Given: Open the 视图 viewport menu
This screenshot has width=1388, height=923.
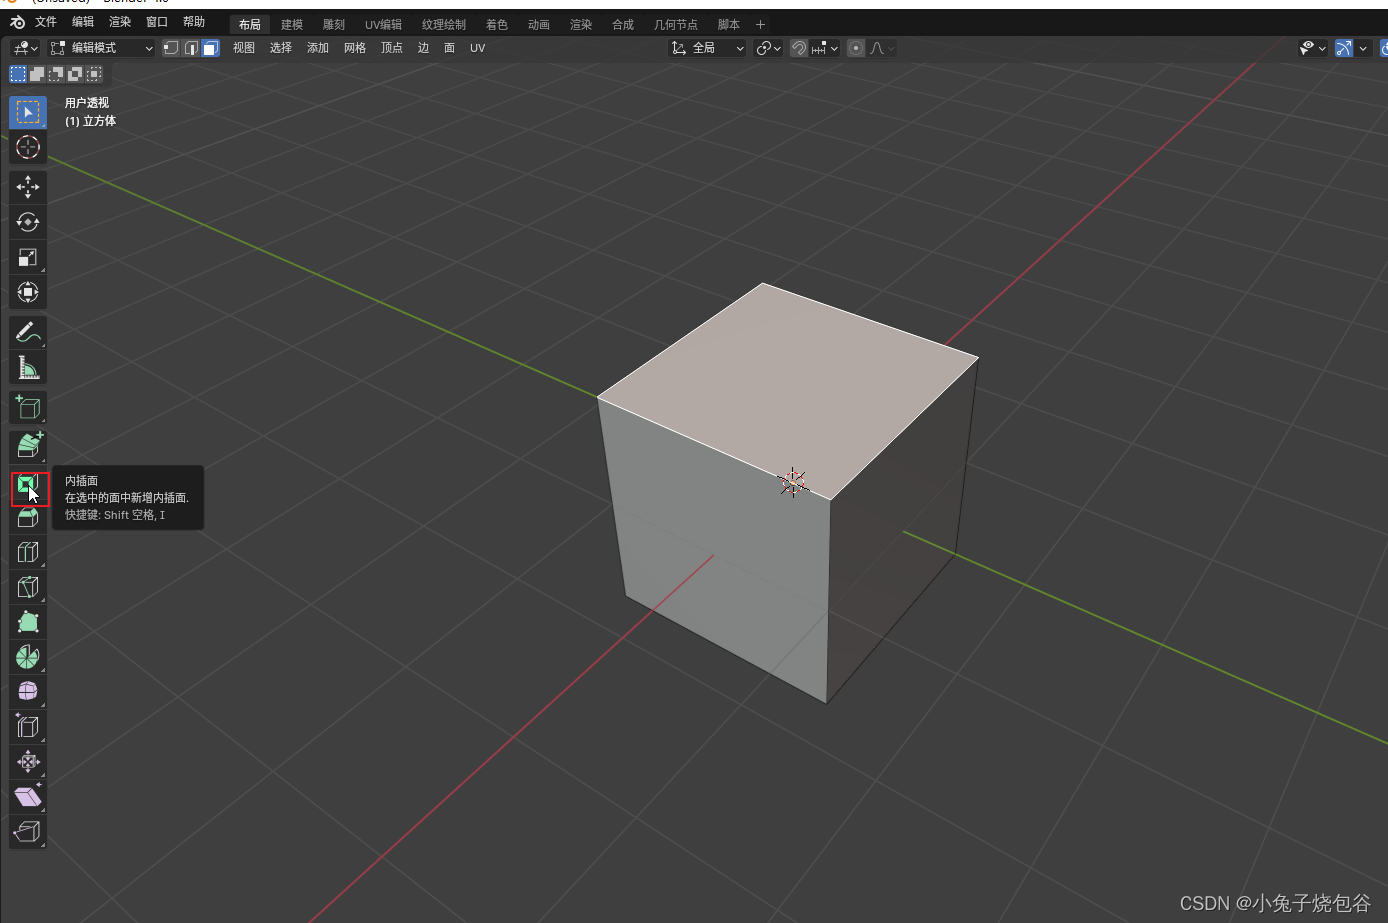Looking at the screenshot, I should click(x=244, y=48).
